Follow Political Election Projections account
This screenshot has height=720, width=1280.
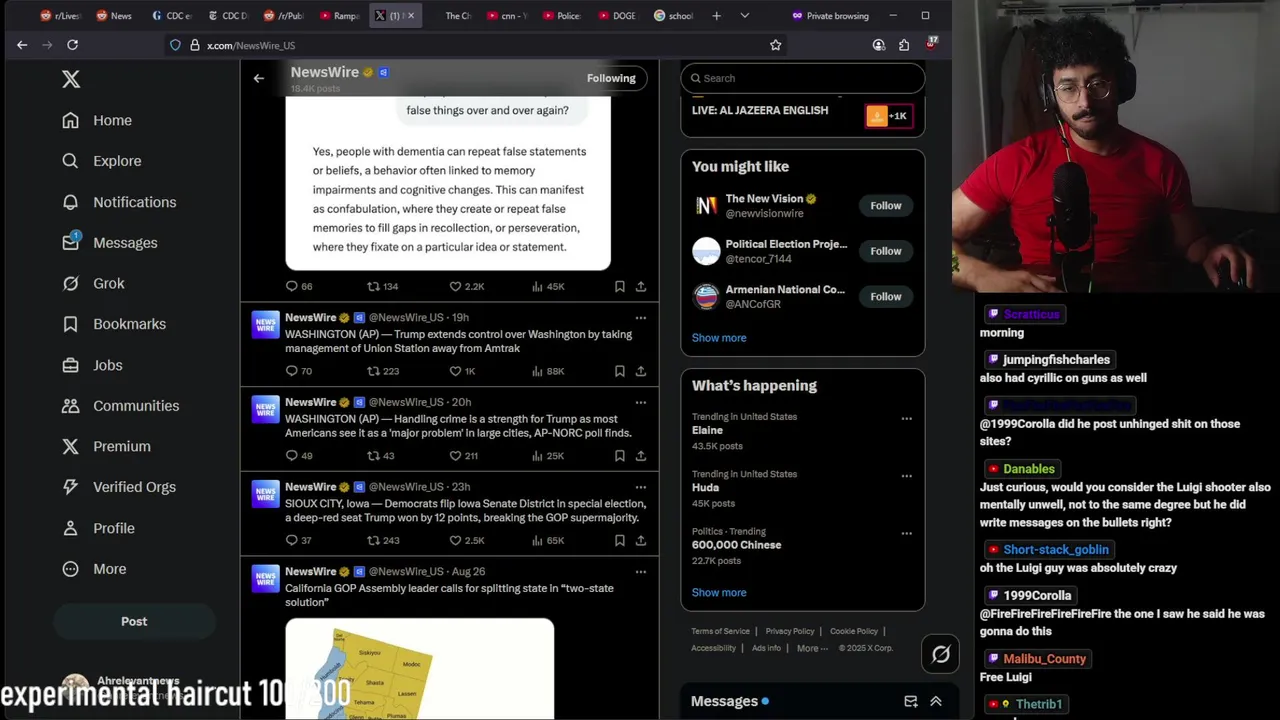(x=885, y=251)
